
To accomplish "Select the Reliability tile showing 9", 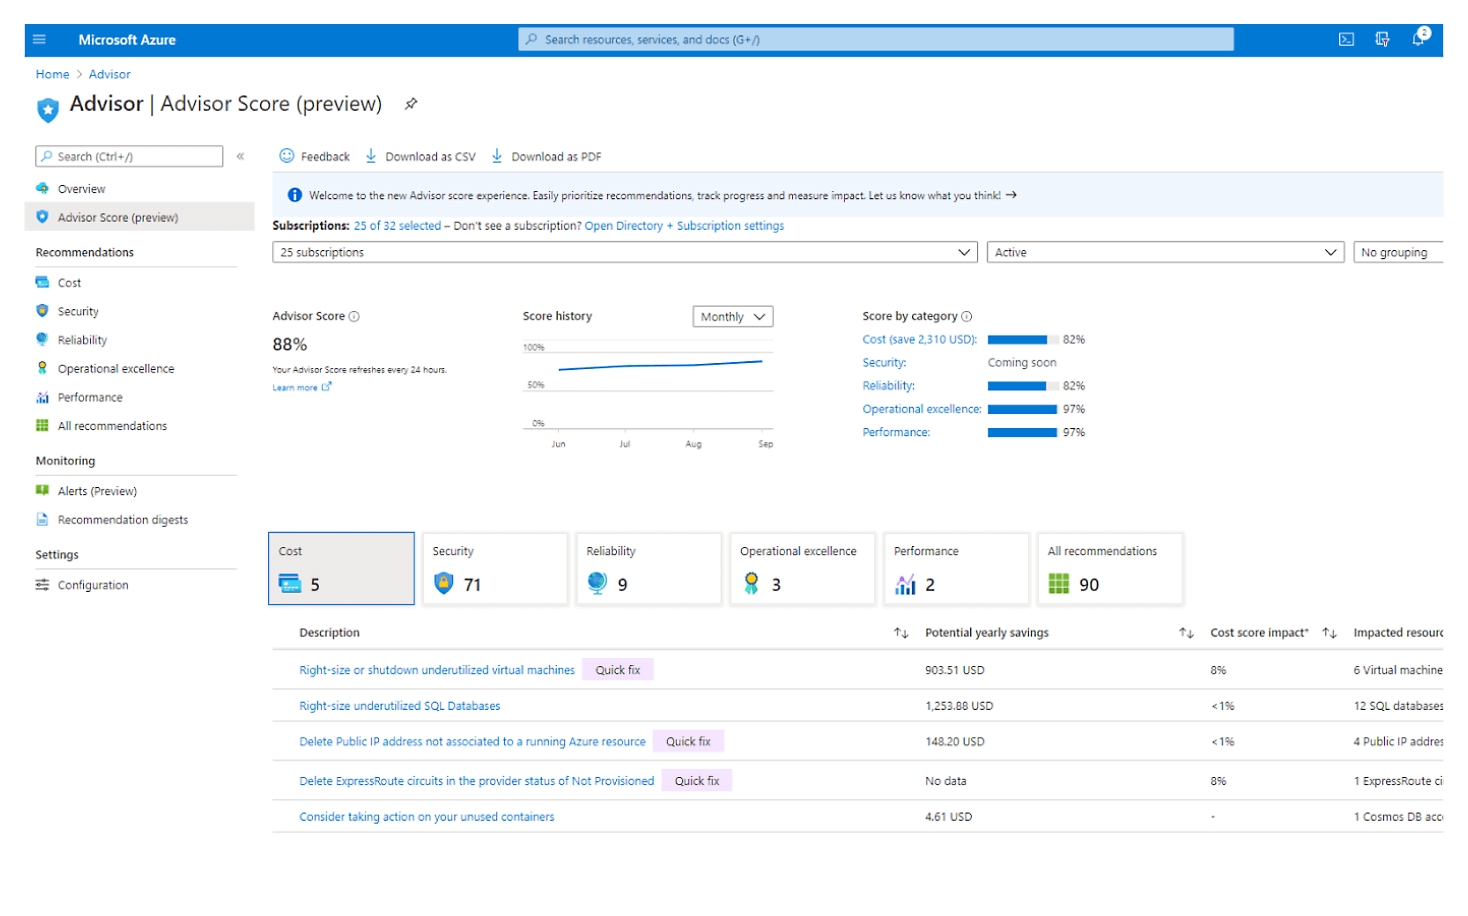I will pyautogui.click(x=648, y=569).
